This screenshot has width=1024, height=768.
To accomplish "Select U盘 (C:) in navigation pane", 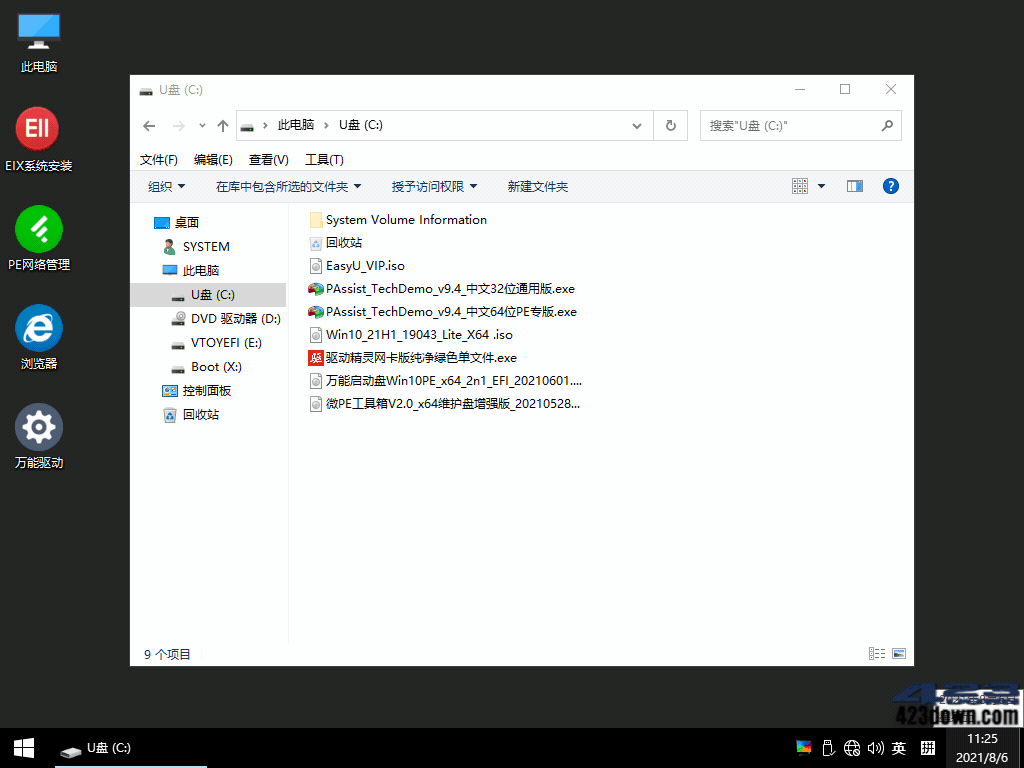I will pos(209,295).
